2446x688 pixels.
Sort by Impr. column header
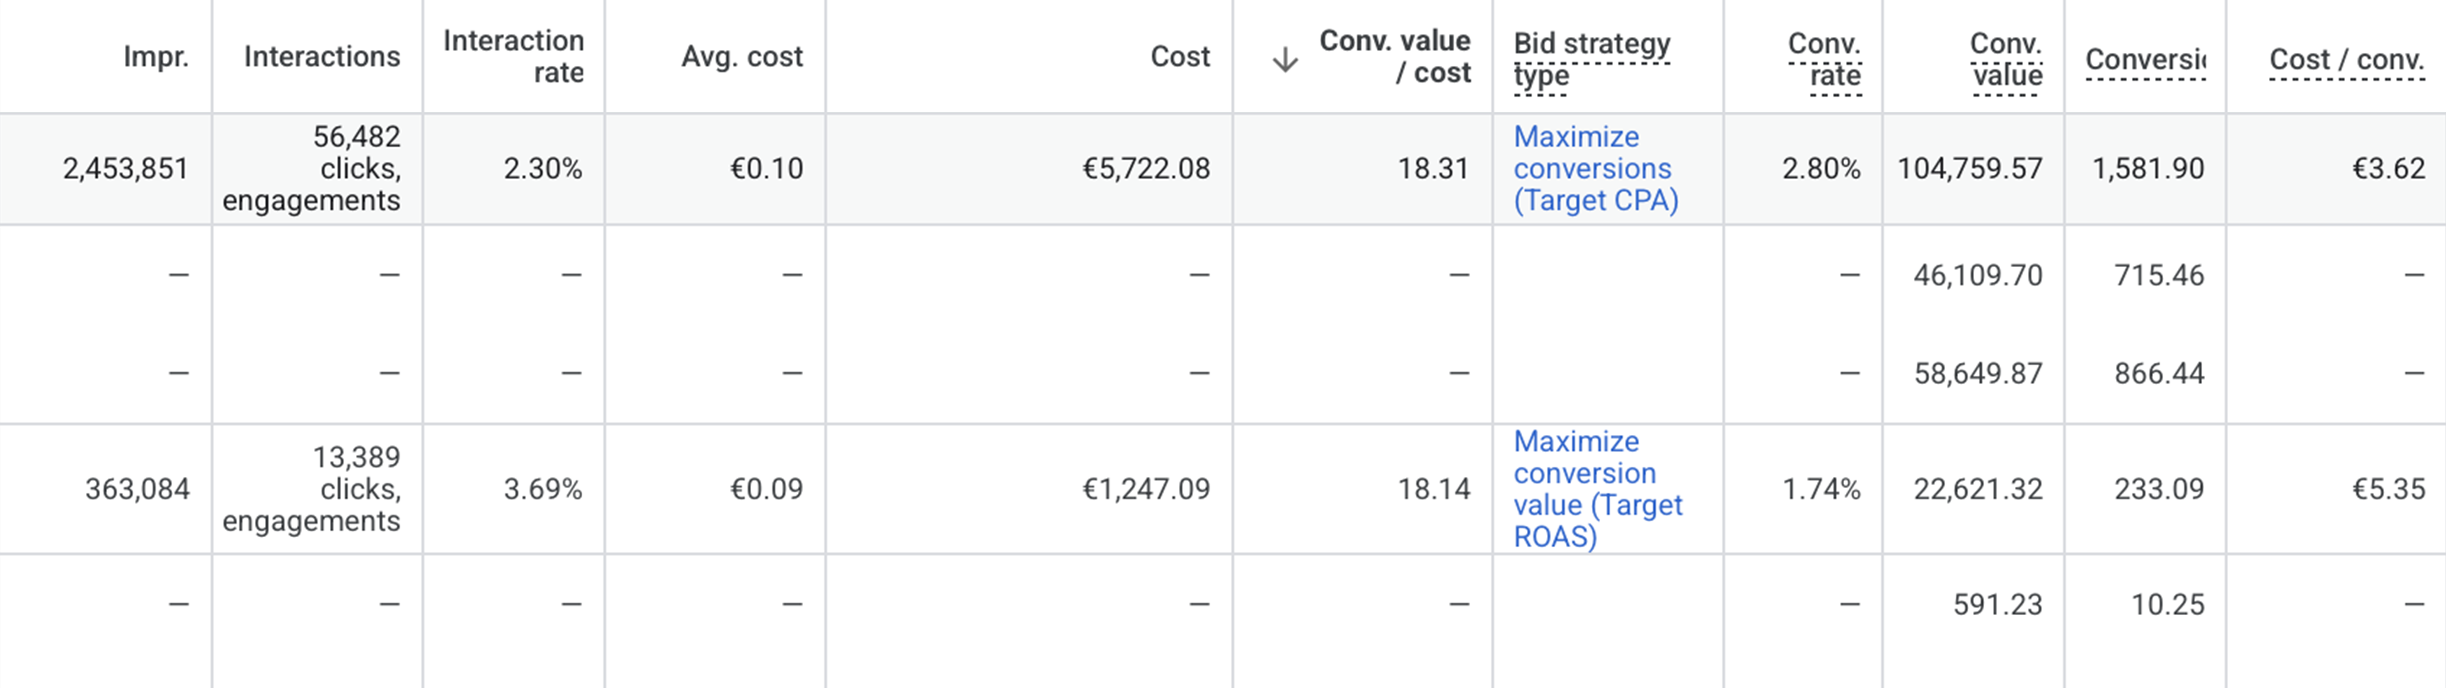tap(156, 57)
